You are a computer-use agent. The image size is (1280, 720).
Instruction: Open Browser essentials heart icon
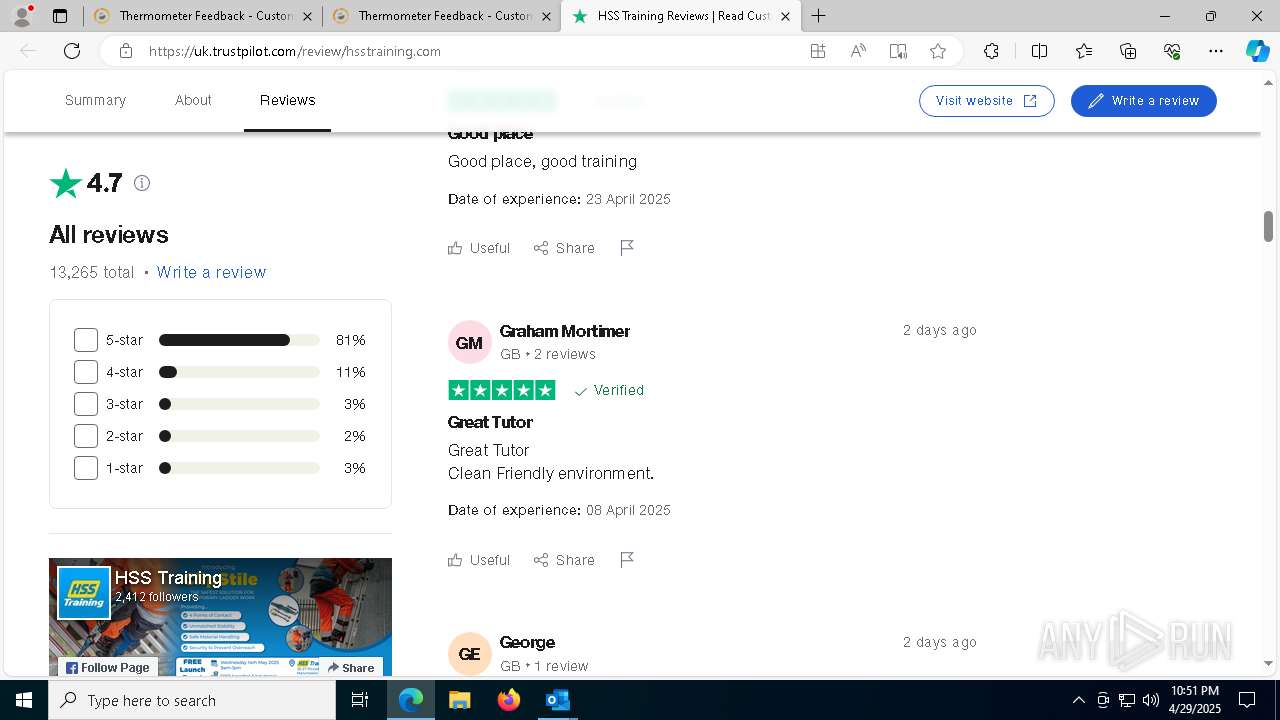pyautogui.click(x=1172, y=51)
